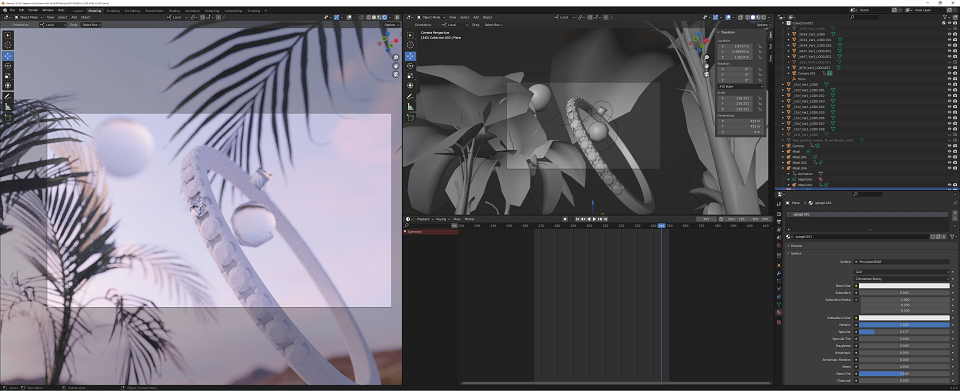Switch to the Sculpting workspace tab

pyautogui.click(x=113, y=10)
